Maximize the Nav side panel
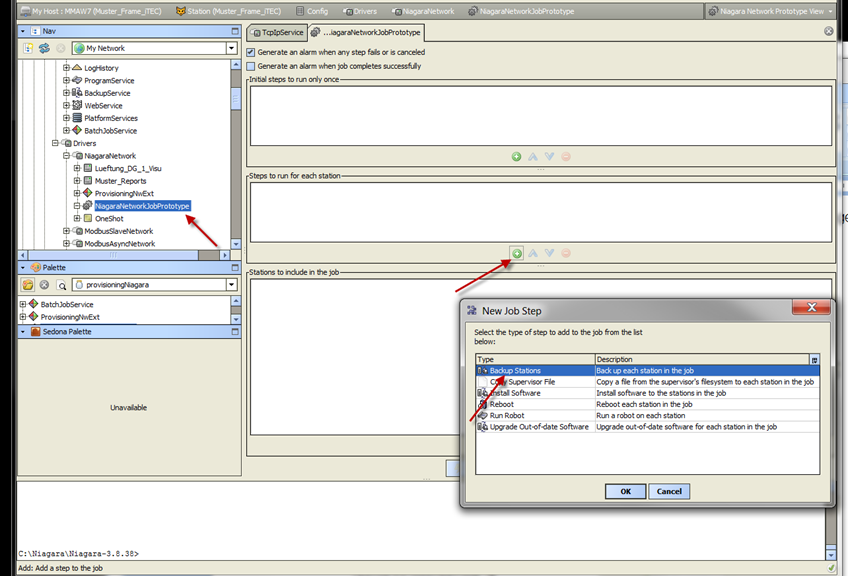 pos(235,31)
